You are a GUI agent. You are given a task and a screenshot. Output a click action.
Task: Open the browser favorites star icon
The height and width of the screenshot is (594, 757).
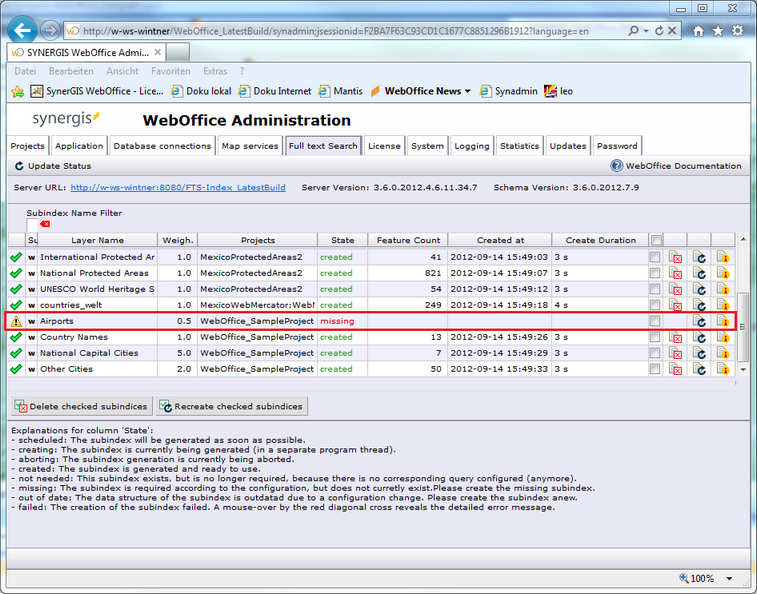[x=718, y=31]
